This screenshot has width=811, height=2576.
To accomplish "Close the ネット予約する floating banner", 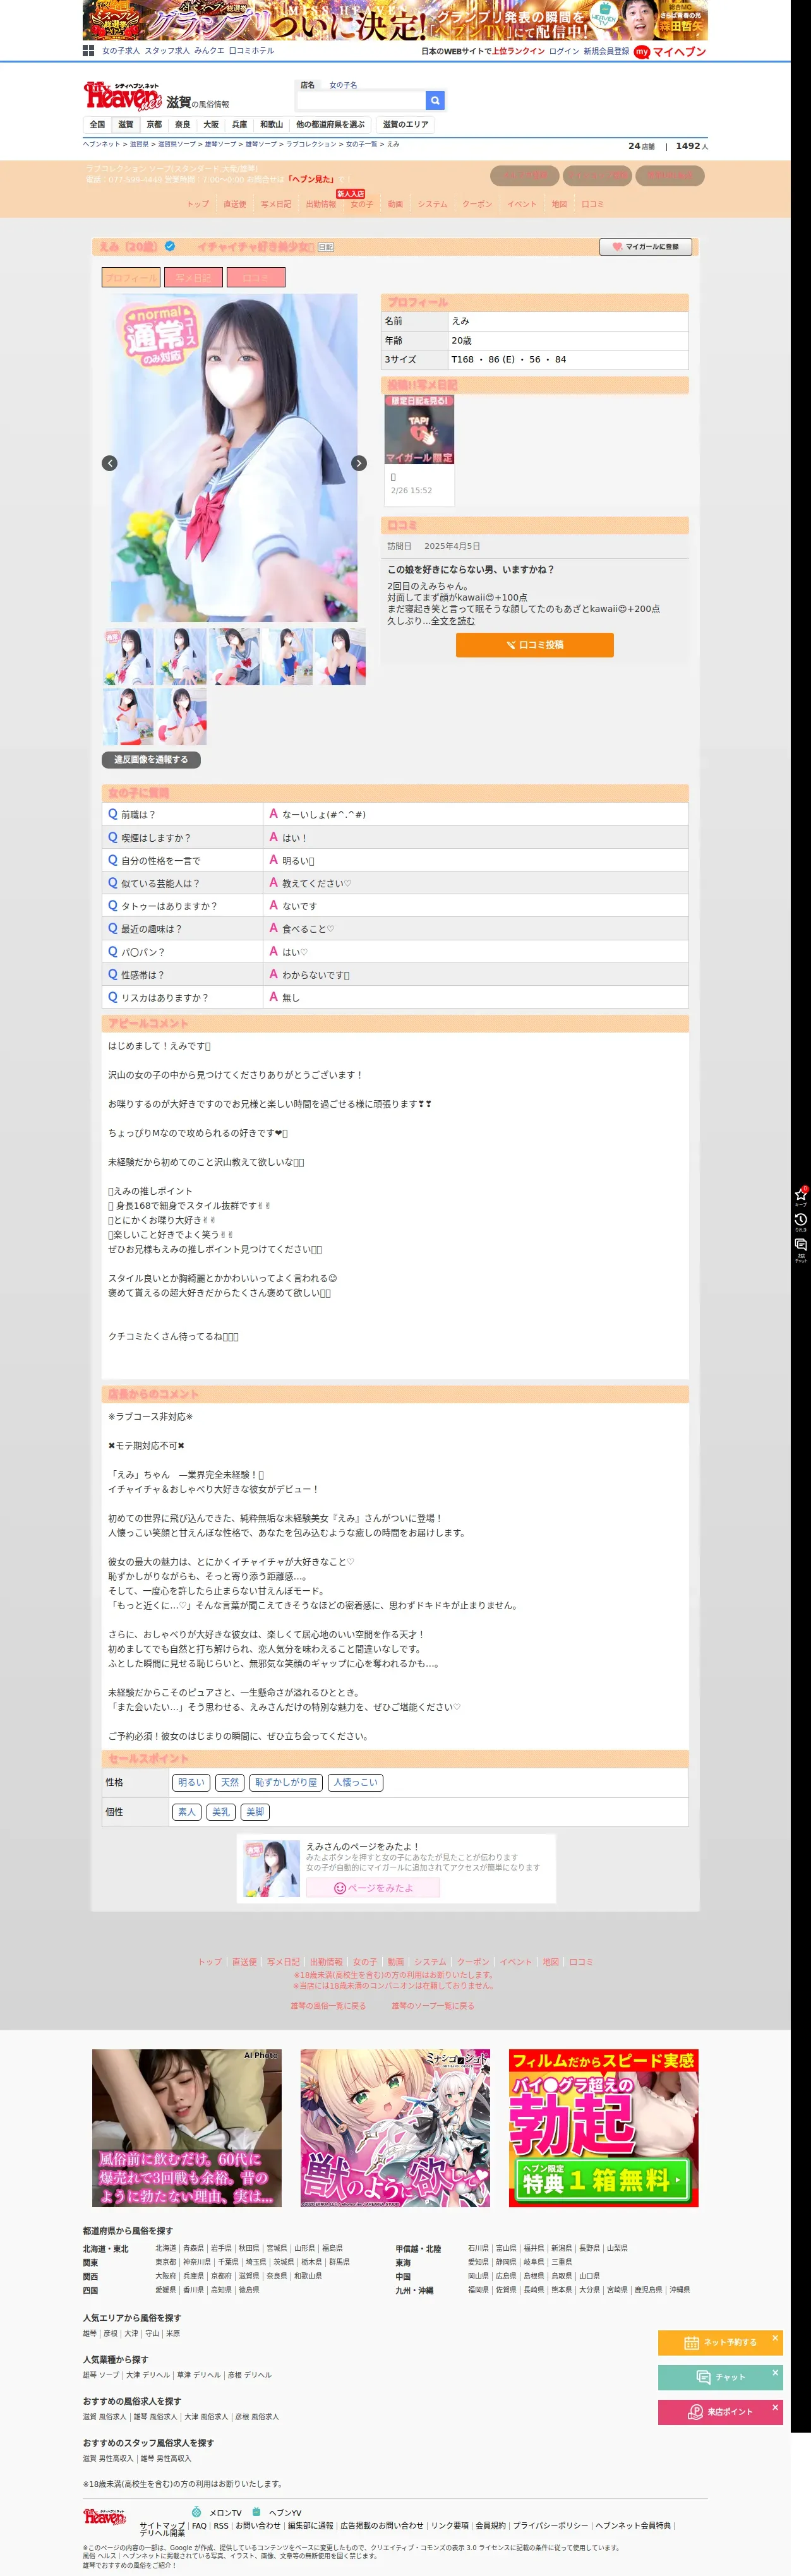I will pyautogui.click(x=775, y=2337).
